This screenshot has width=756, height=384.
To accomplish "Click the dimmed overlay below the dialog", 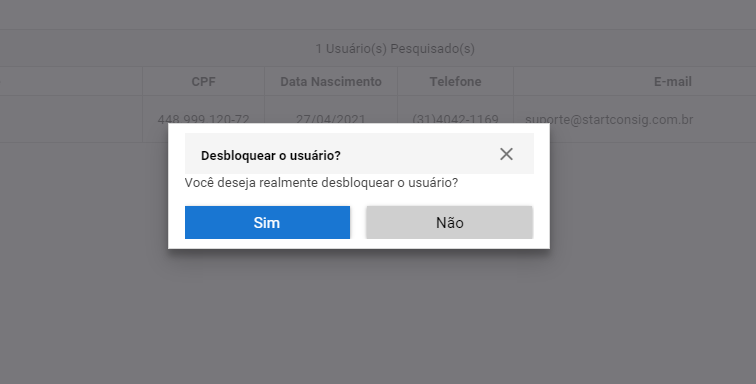I will point(359,314).
